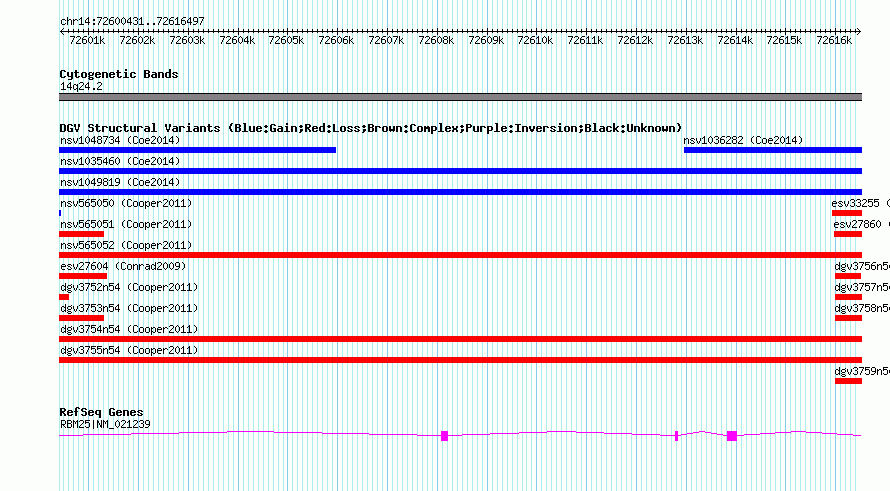Click the thin RBM25 exon near 72613k
This screenshot has width=890, height=491.
pyautogui.click(x=676, y=436)
